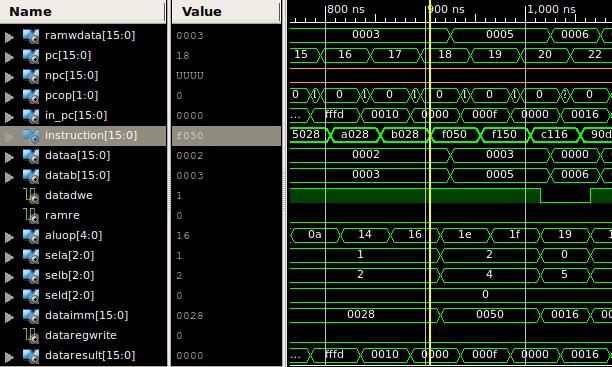612x367 pixels.
Task: Click the bus icon beside dataresult[15:0]
Action: click(x=31, y=355)
